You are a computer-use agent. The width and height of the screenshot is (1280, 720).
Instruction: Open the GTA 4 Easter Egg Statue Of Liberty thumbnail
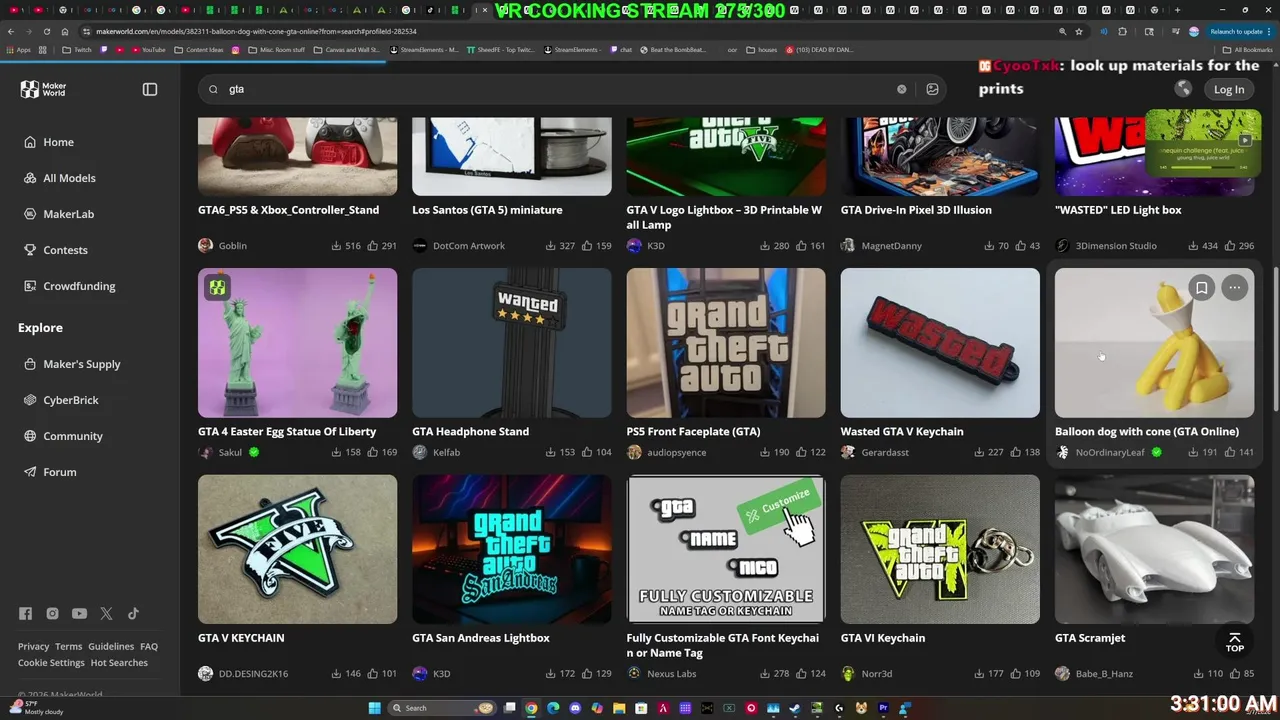[x=297, y=342]
